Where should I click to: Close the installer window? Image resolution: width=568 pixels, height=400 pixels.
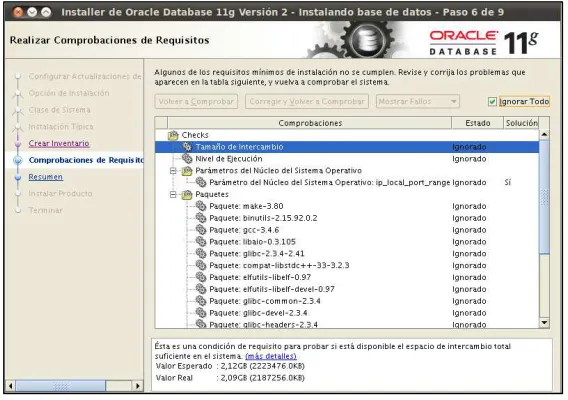point(18,12)
